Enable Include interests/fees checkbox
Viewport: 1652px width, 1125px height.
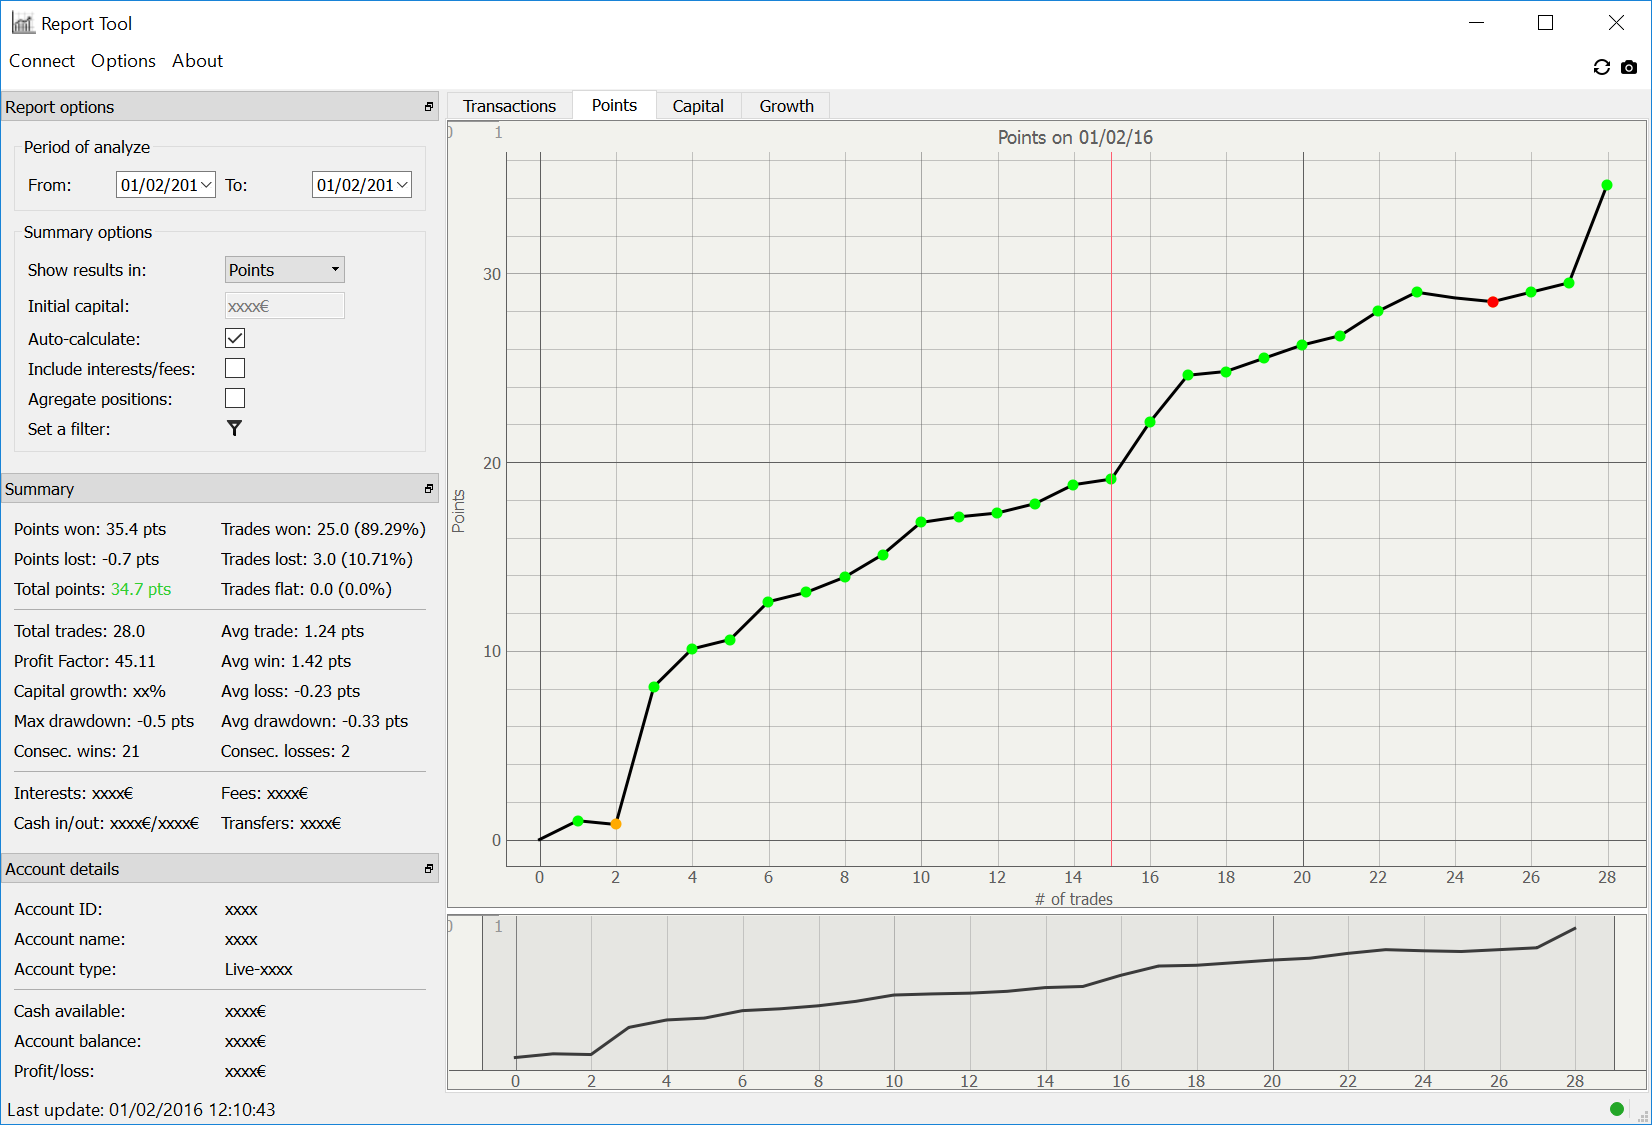(235, 369)
